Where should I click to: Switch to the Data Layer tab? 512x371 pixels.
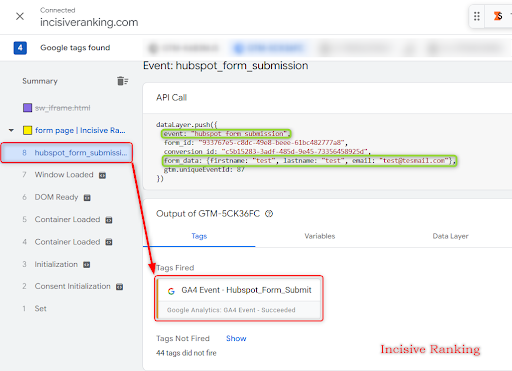tap(450, 236)
